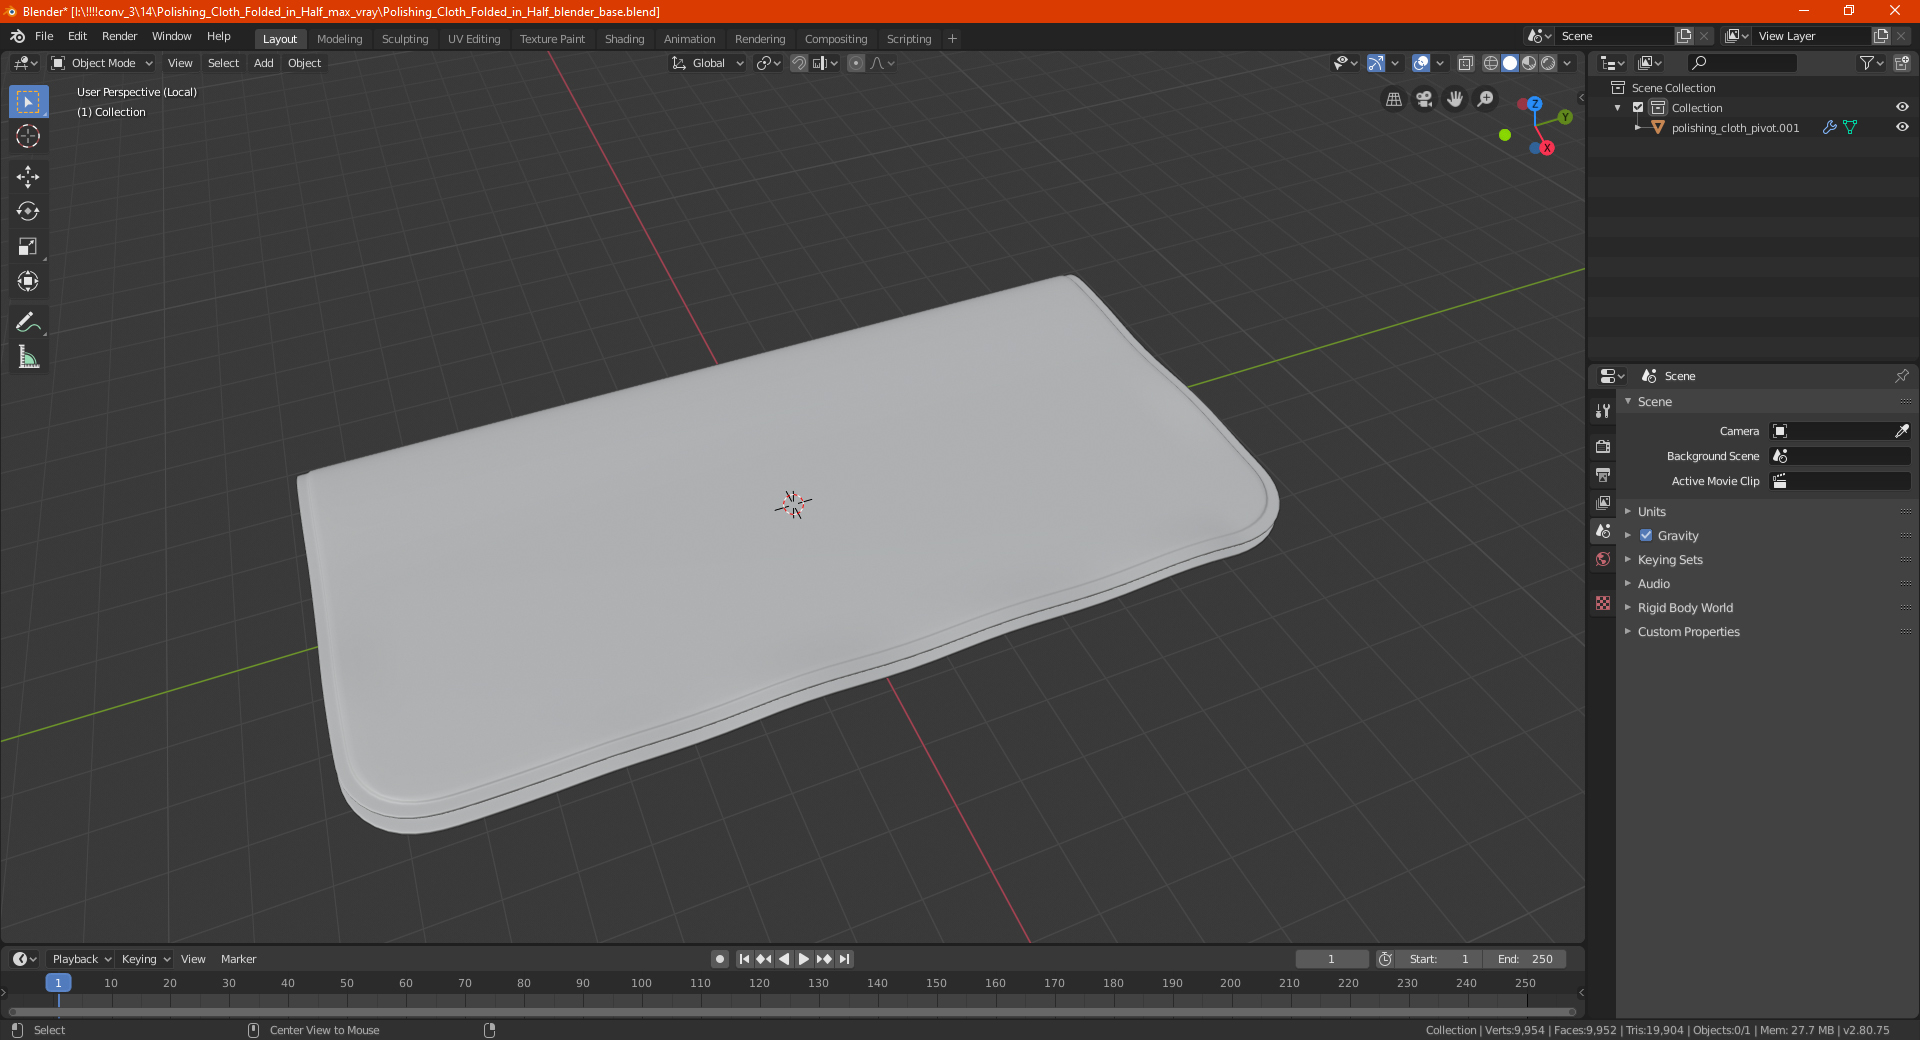Expand polishing_cloth_pivot.001 tree item
The image size is (1920, 1040).
click(1638, 127)
